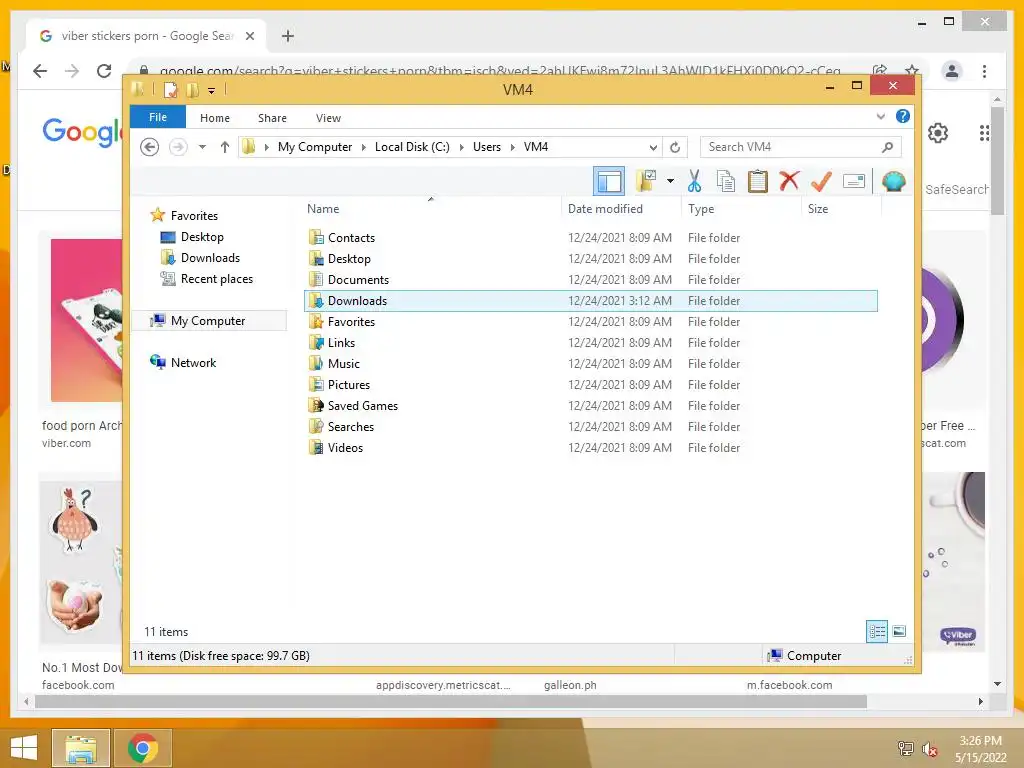Reload the Chrome page
This screenshot has height=768, width=1024.
[104, 71]
